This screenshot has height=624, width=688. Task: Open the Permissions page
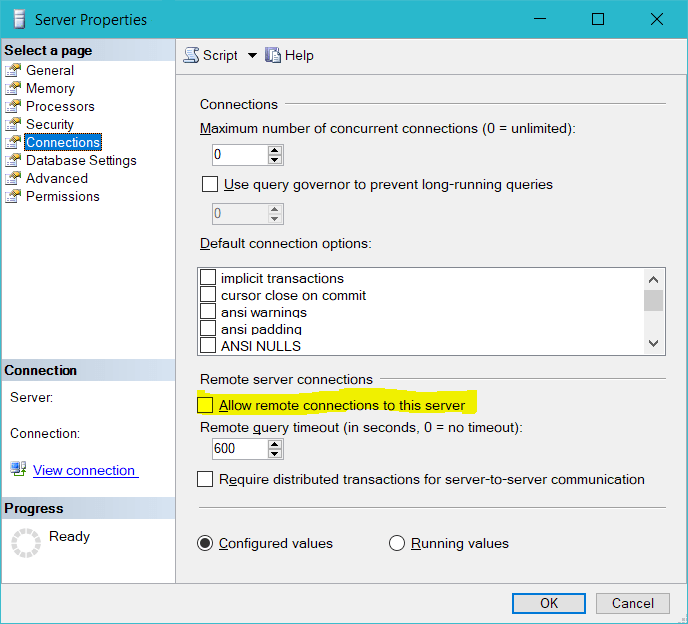(63, 196)
